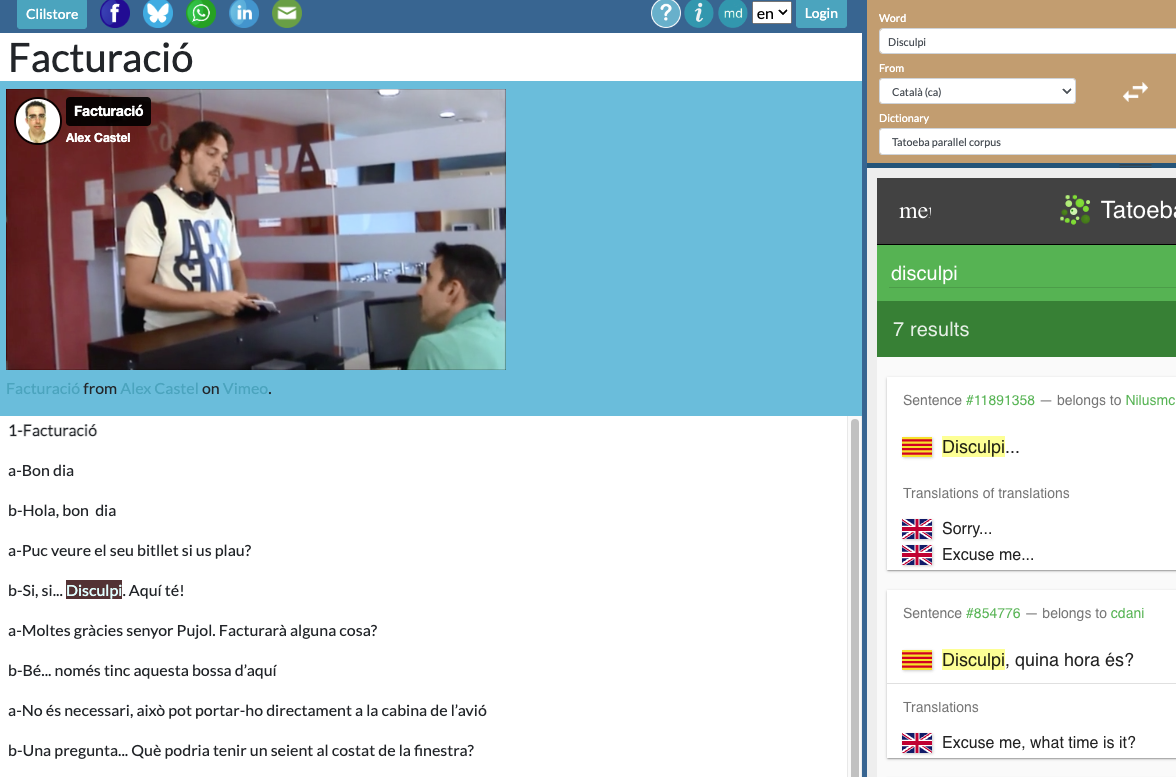Open sentence #11891358 link
1176x777 pixels.
point(1000,400)
